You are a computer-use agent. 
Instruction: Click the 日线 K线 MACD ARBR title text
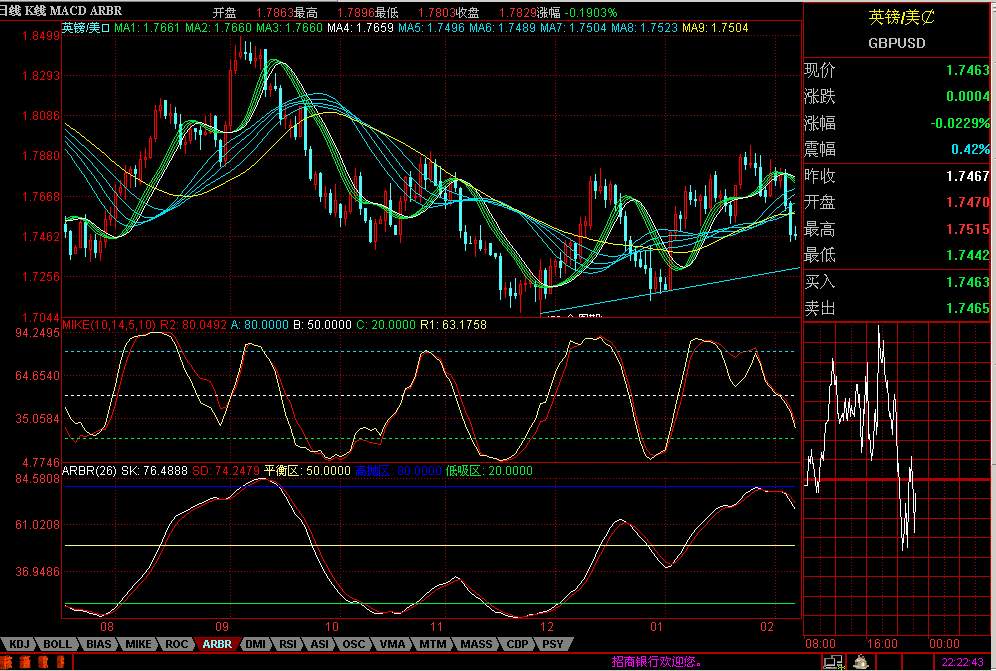(x=60, y=11)
